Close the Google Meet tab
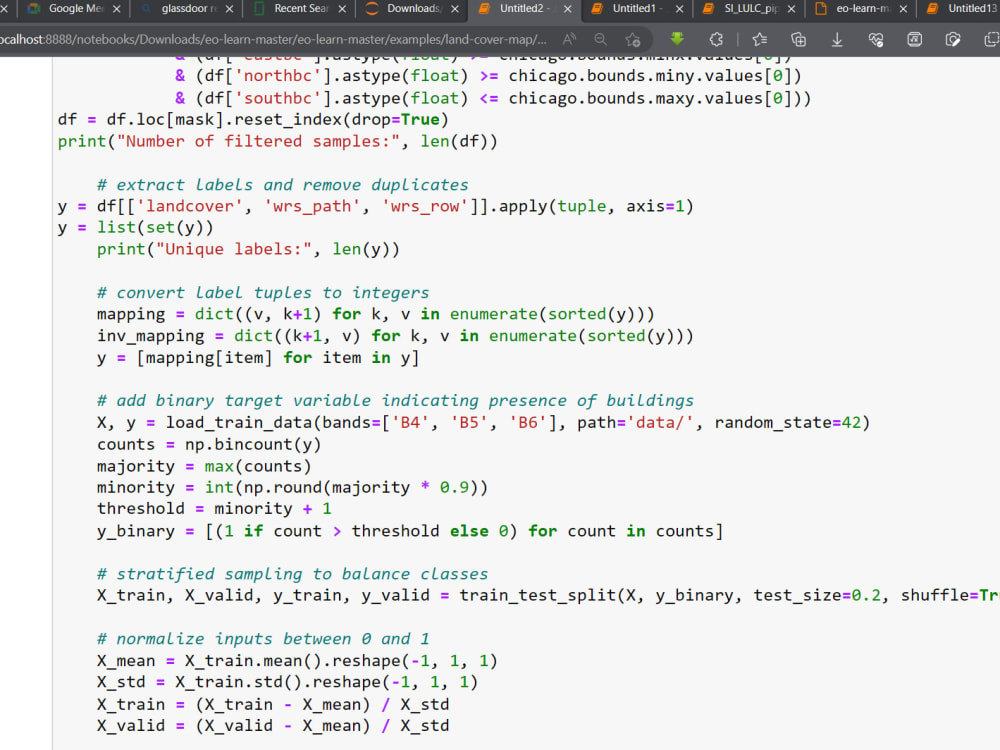 click(116, 9)
